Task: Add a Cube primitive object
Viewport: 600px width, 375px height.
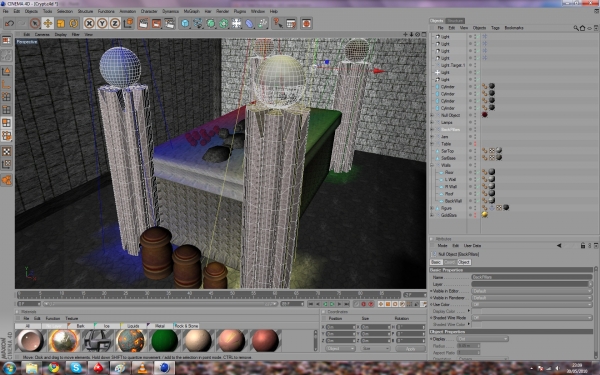Action: pos(185,23)
